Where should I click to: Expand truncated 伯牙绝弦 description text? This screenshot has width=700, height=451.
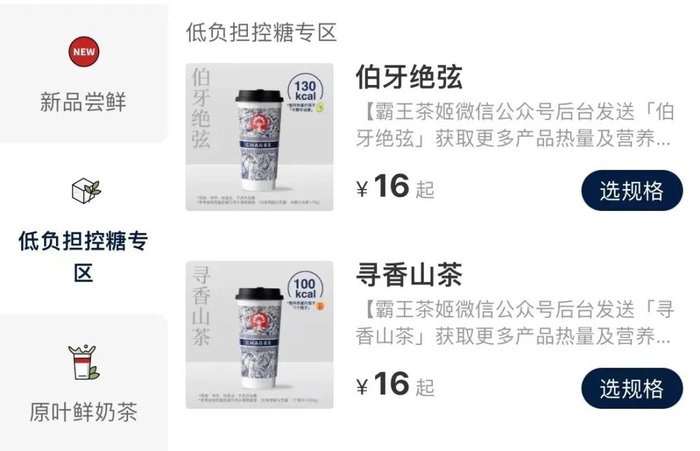pyautogui.click(x=515, y=125)
